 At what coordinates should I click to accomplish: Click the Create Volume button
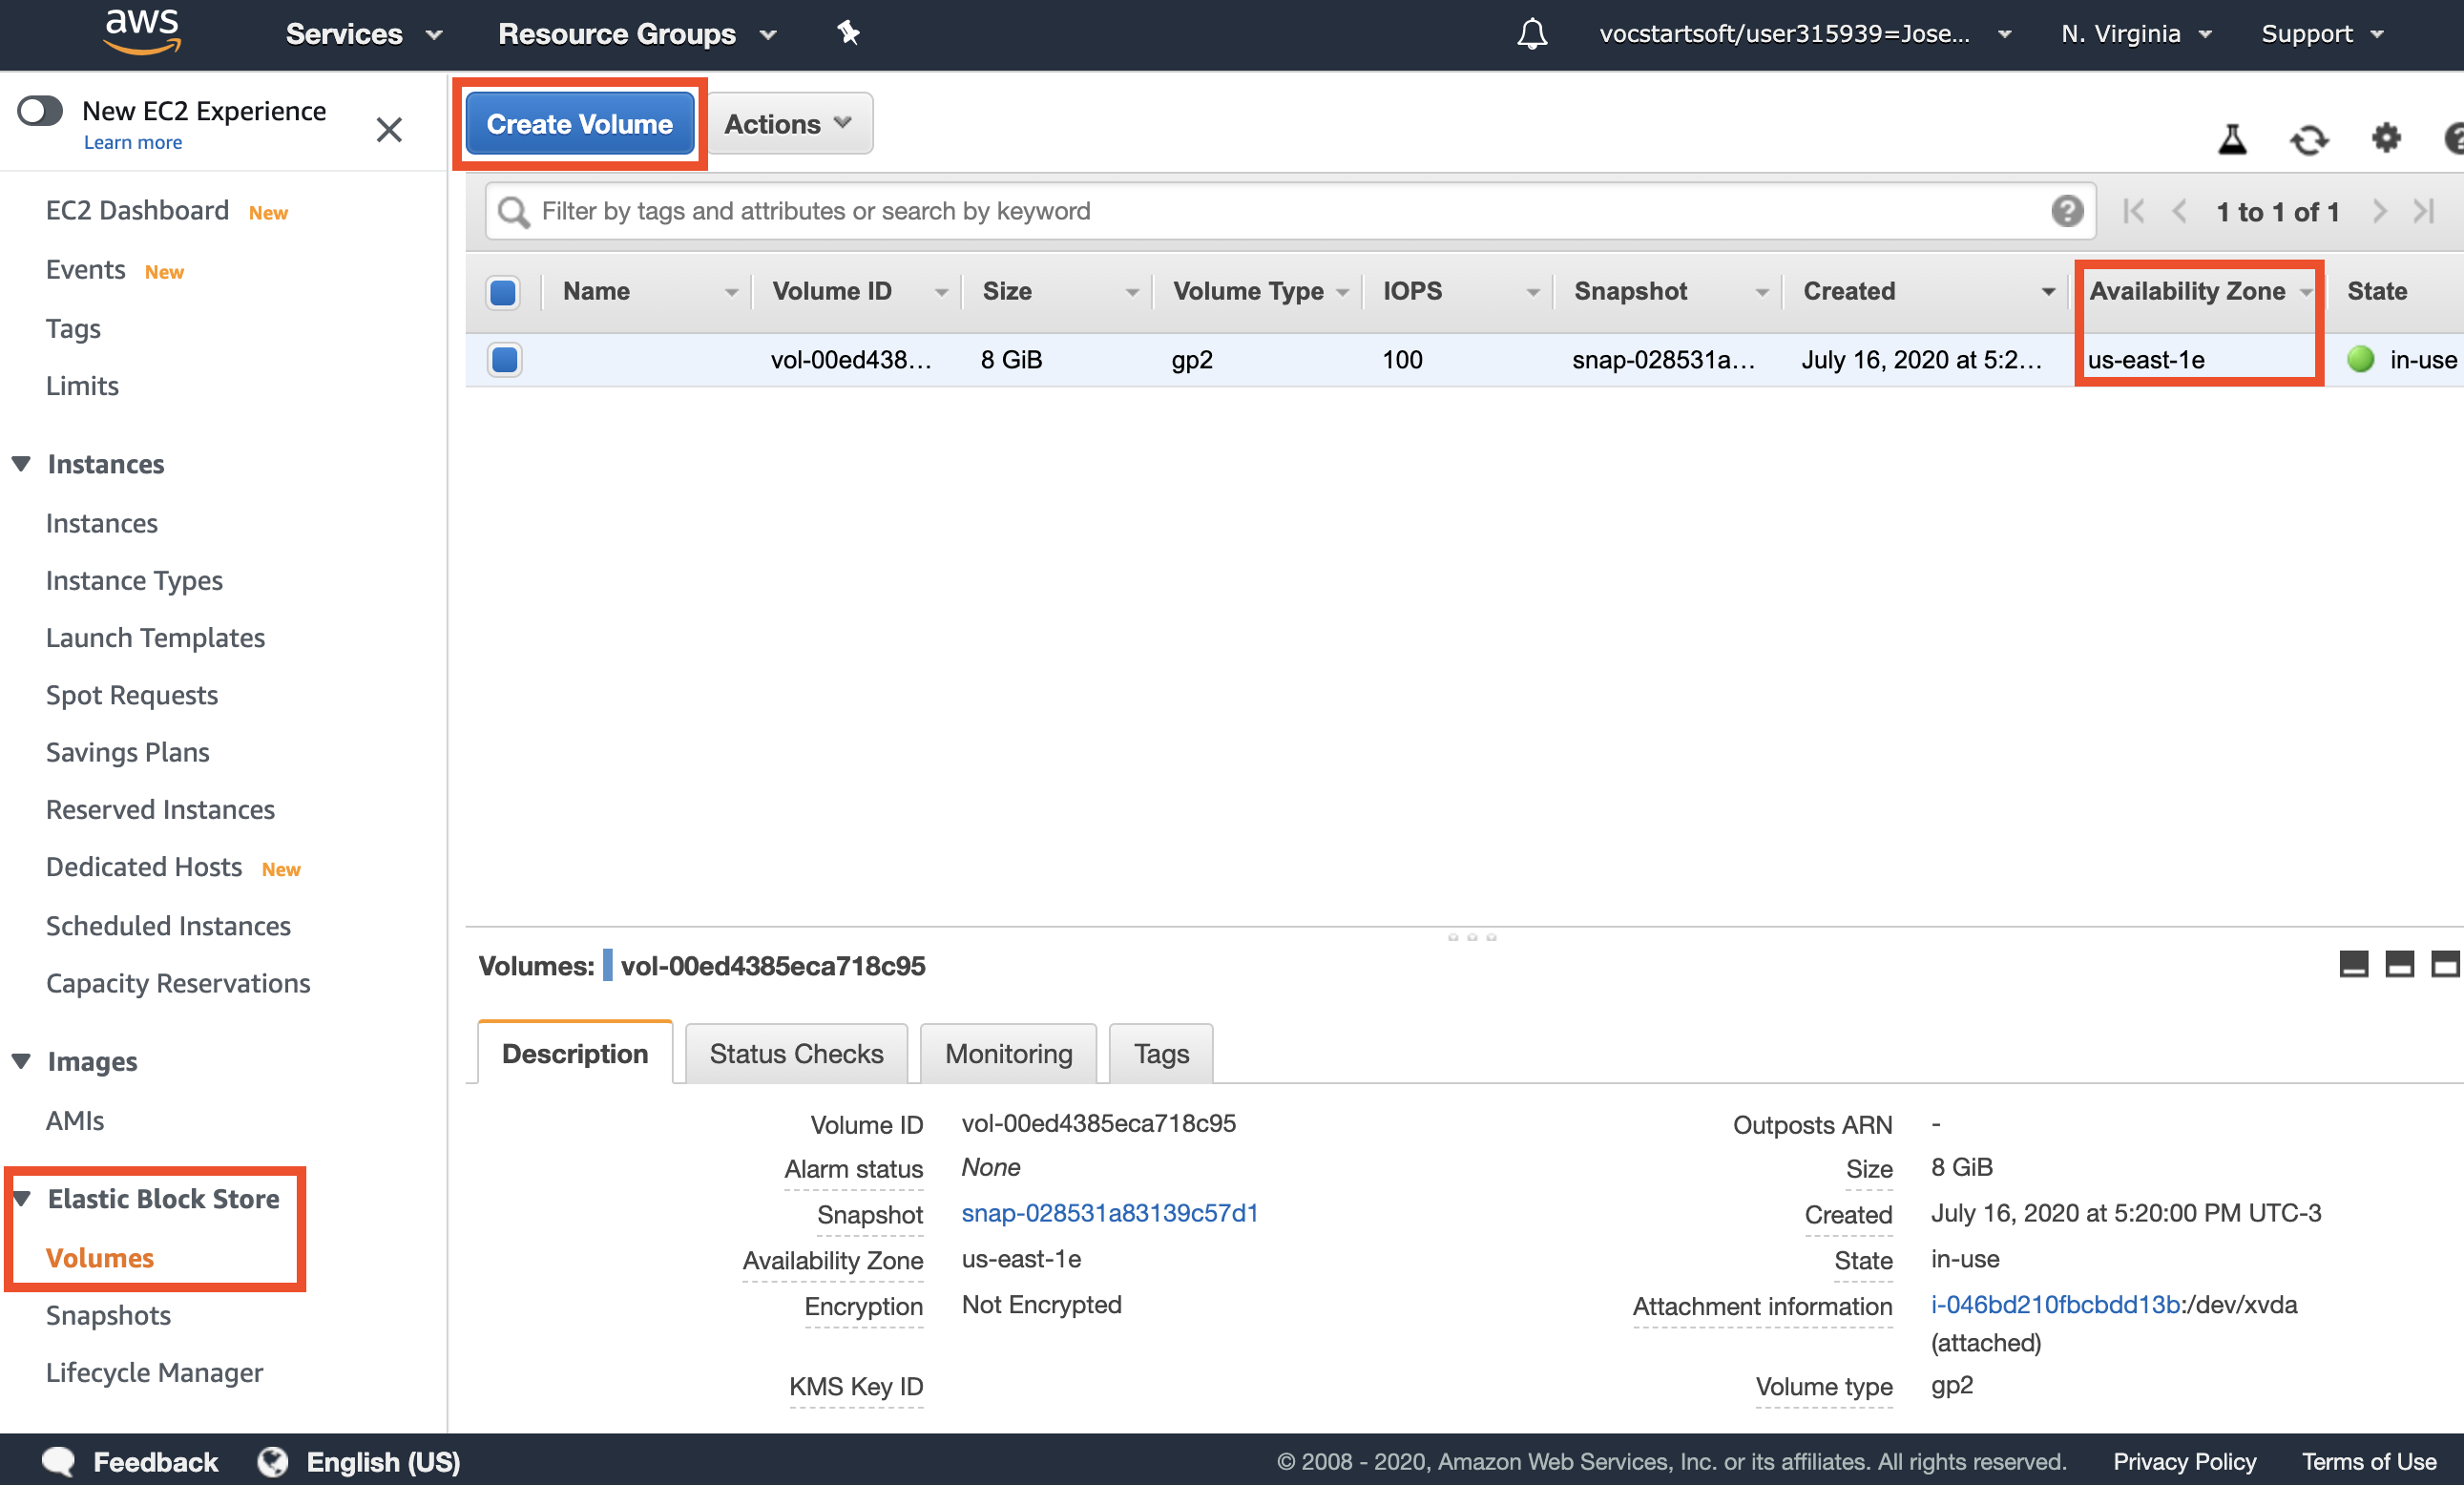(579, 124)
